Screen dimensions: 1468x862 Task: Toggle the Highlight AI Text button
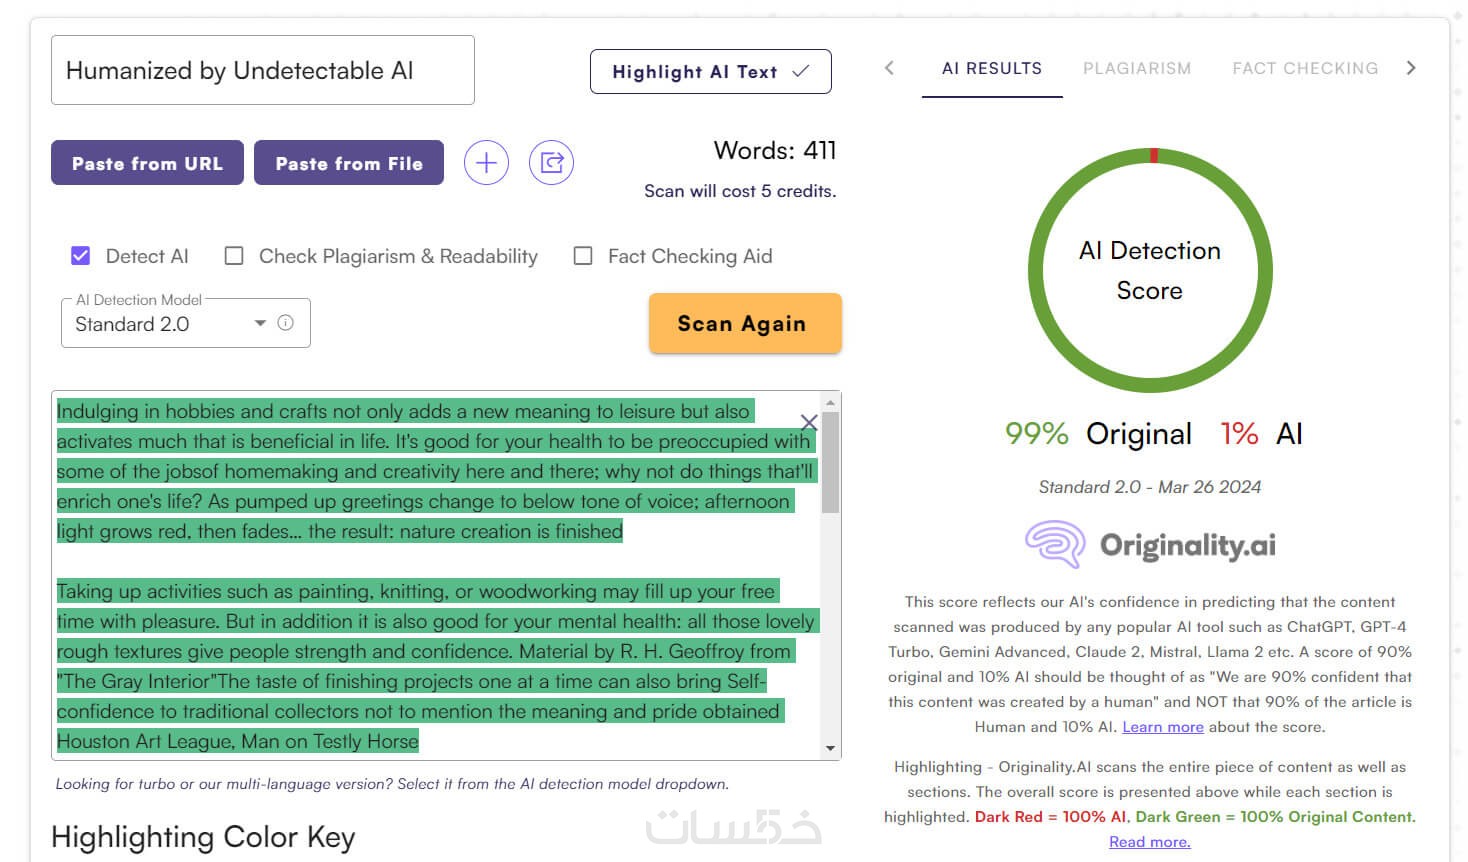(x=710, y=72)
